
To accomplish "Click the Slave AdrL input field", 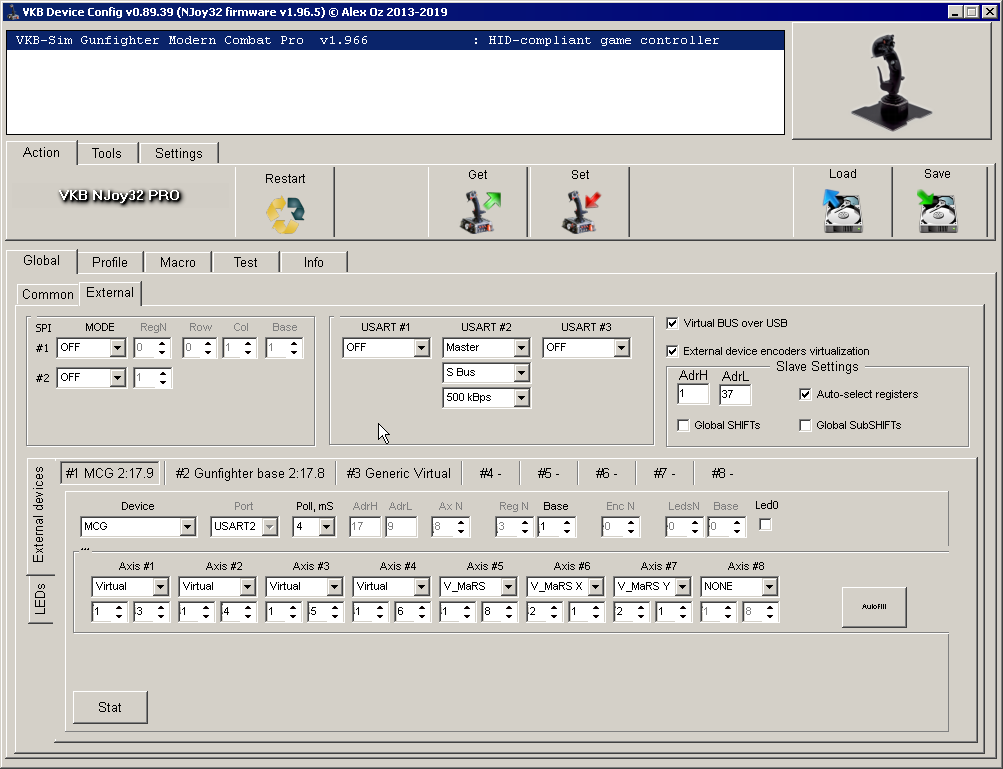I will coord(734,394).
